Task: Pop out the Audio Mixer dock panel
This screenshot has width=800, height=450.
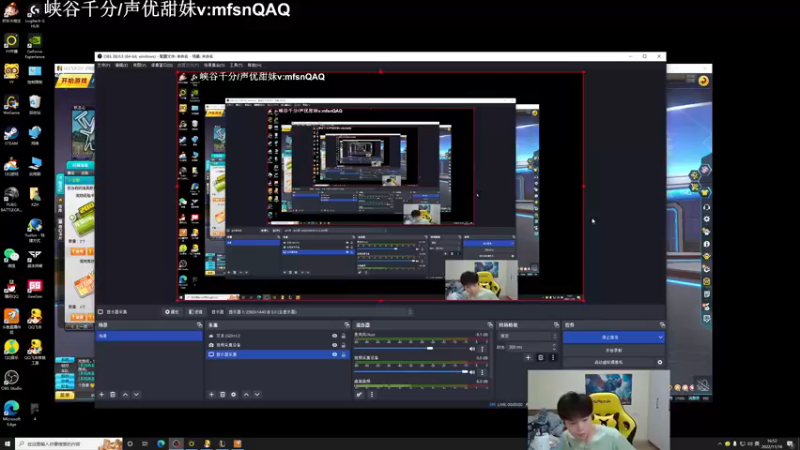Action: click(490, 325)
